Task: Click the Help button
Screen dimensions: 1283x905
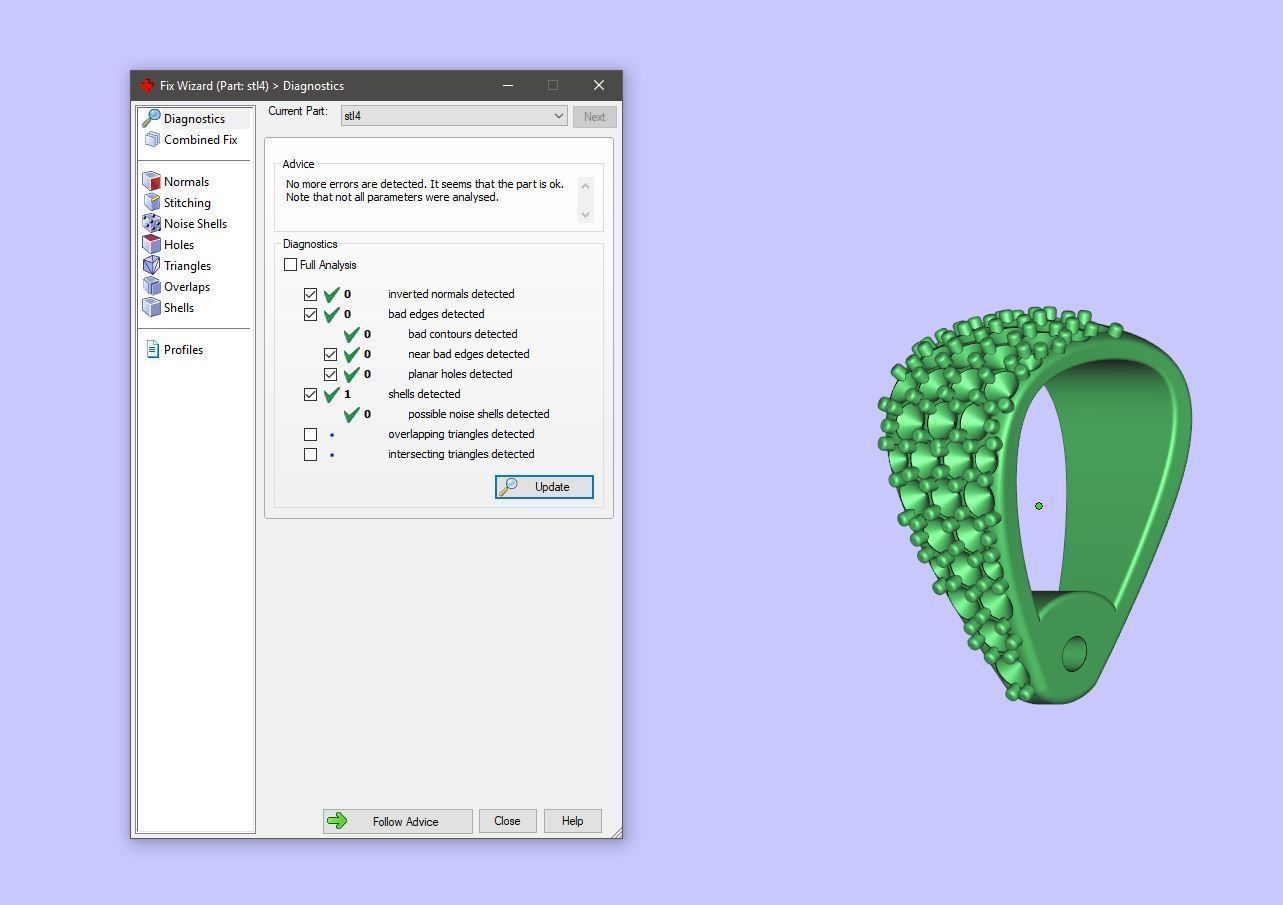Action: click(x=572, y=821)
